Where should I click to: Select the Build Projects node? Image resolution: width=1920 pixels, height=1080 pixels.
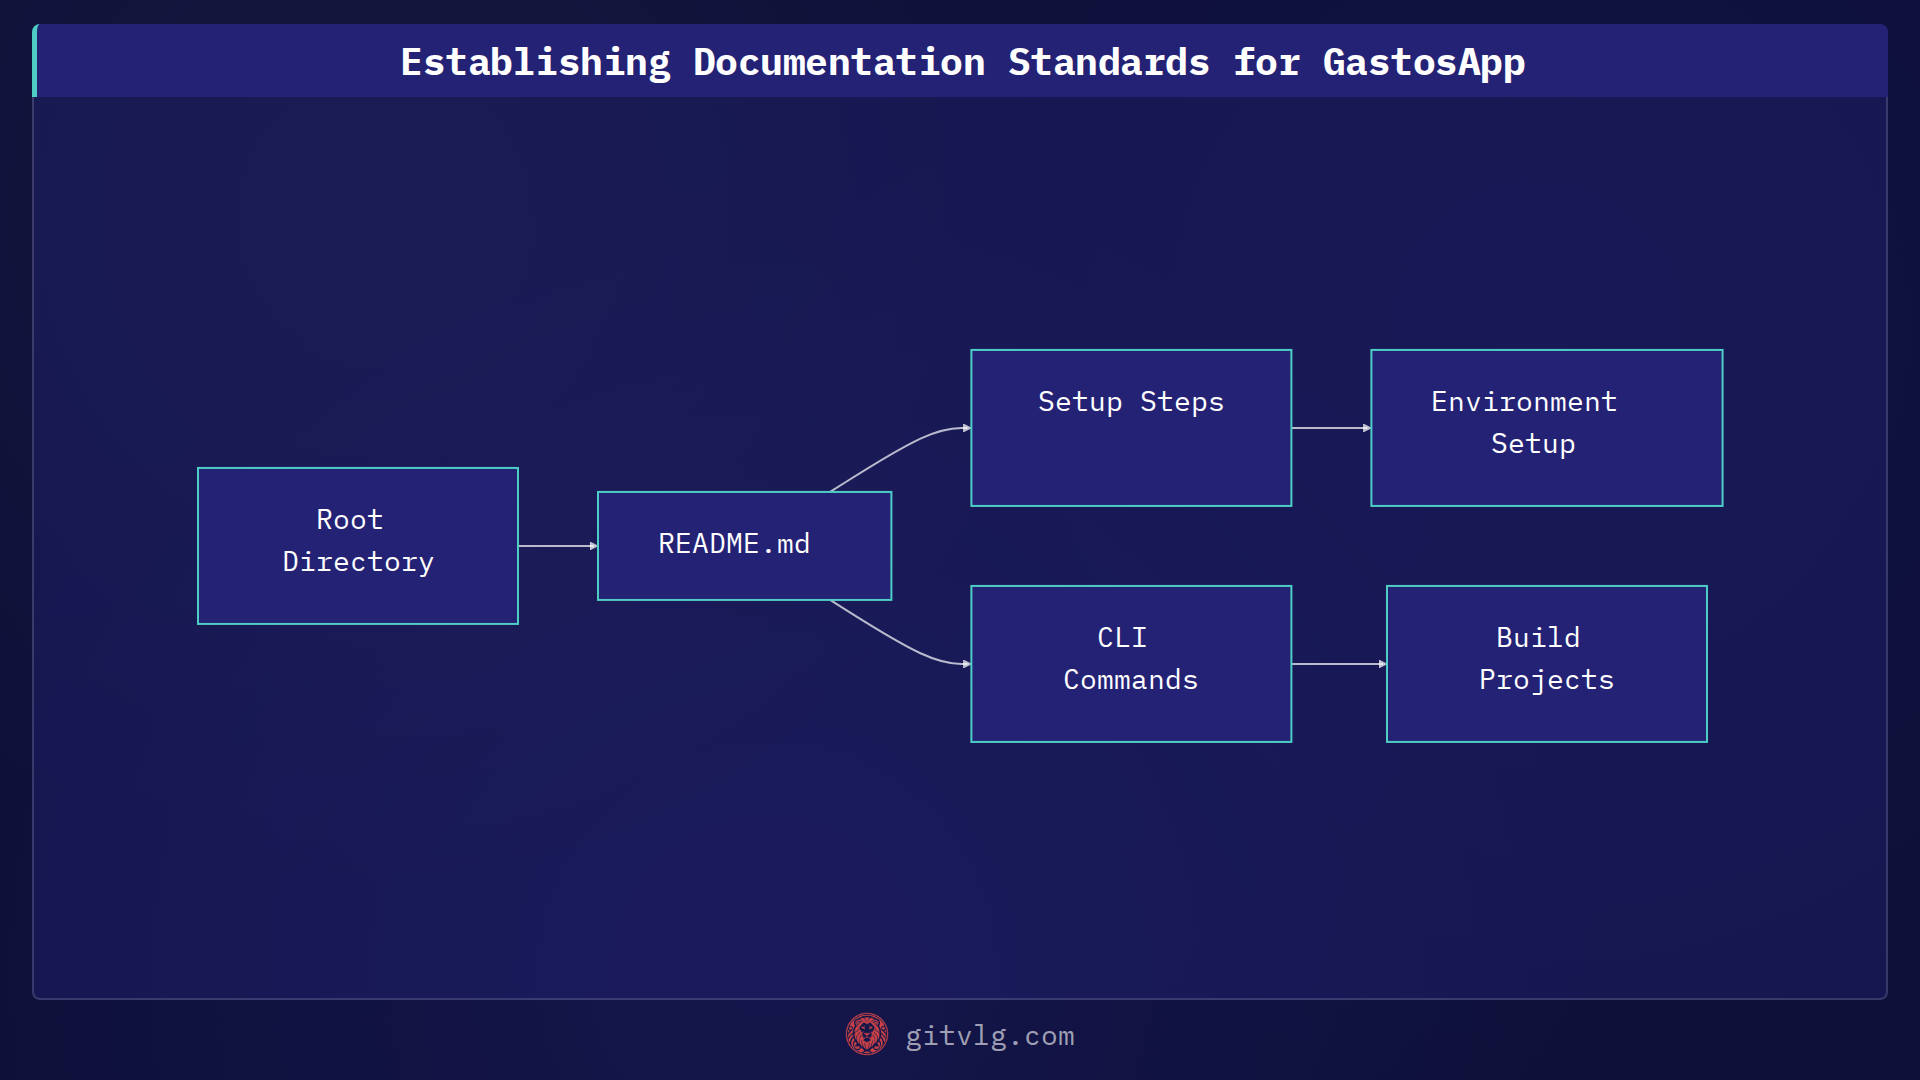(1546, 664)
